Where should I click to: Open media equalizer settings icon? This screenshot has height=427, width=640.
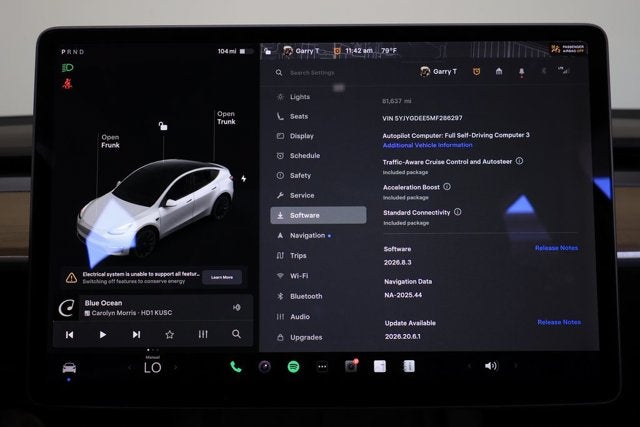tap(203, 334)
